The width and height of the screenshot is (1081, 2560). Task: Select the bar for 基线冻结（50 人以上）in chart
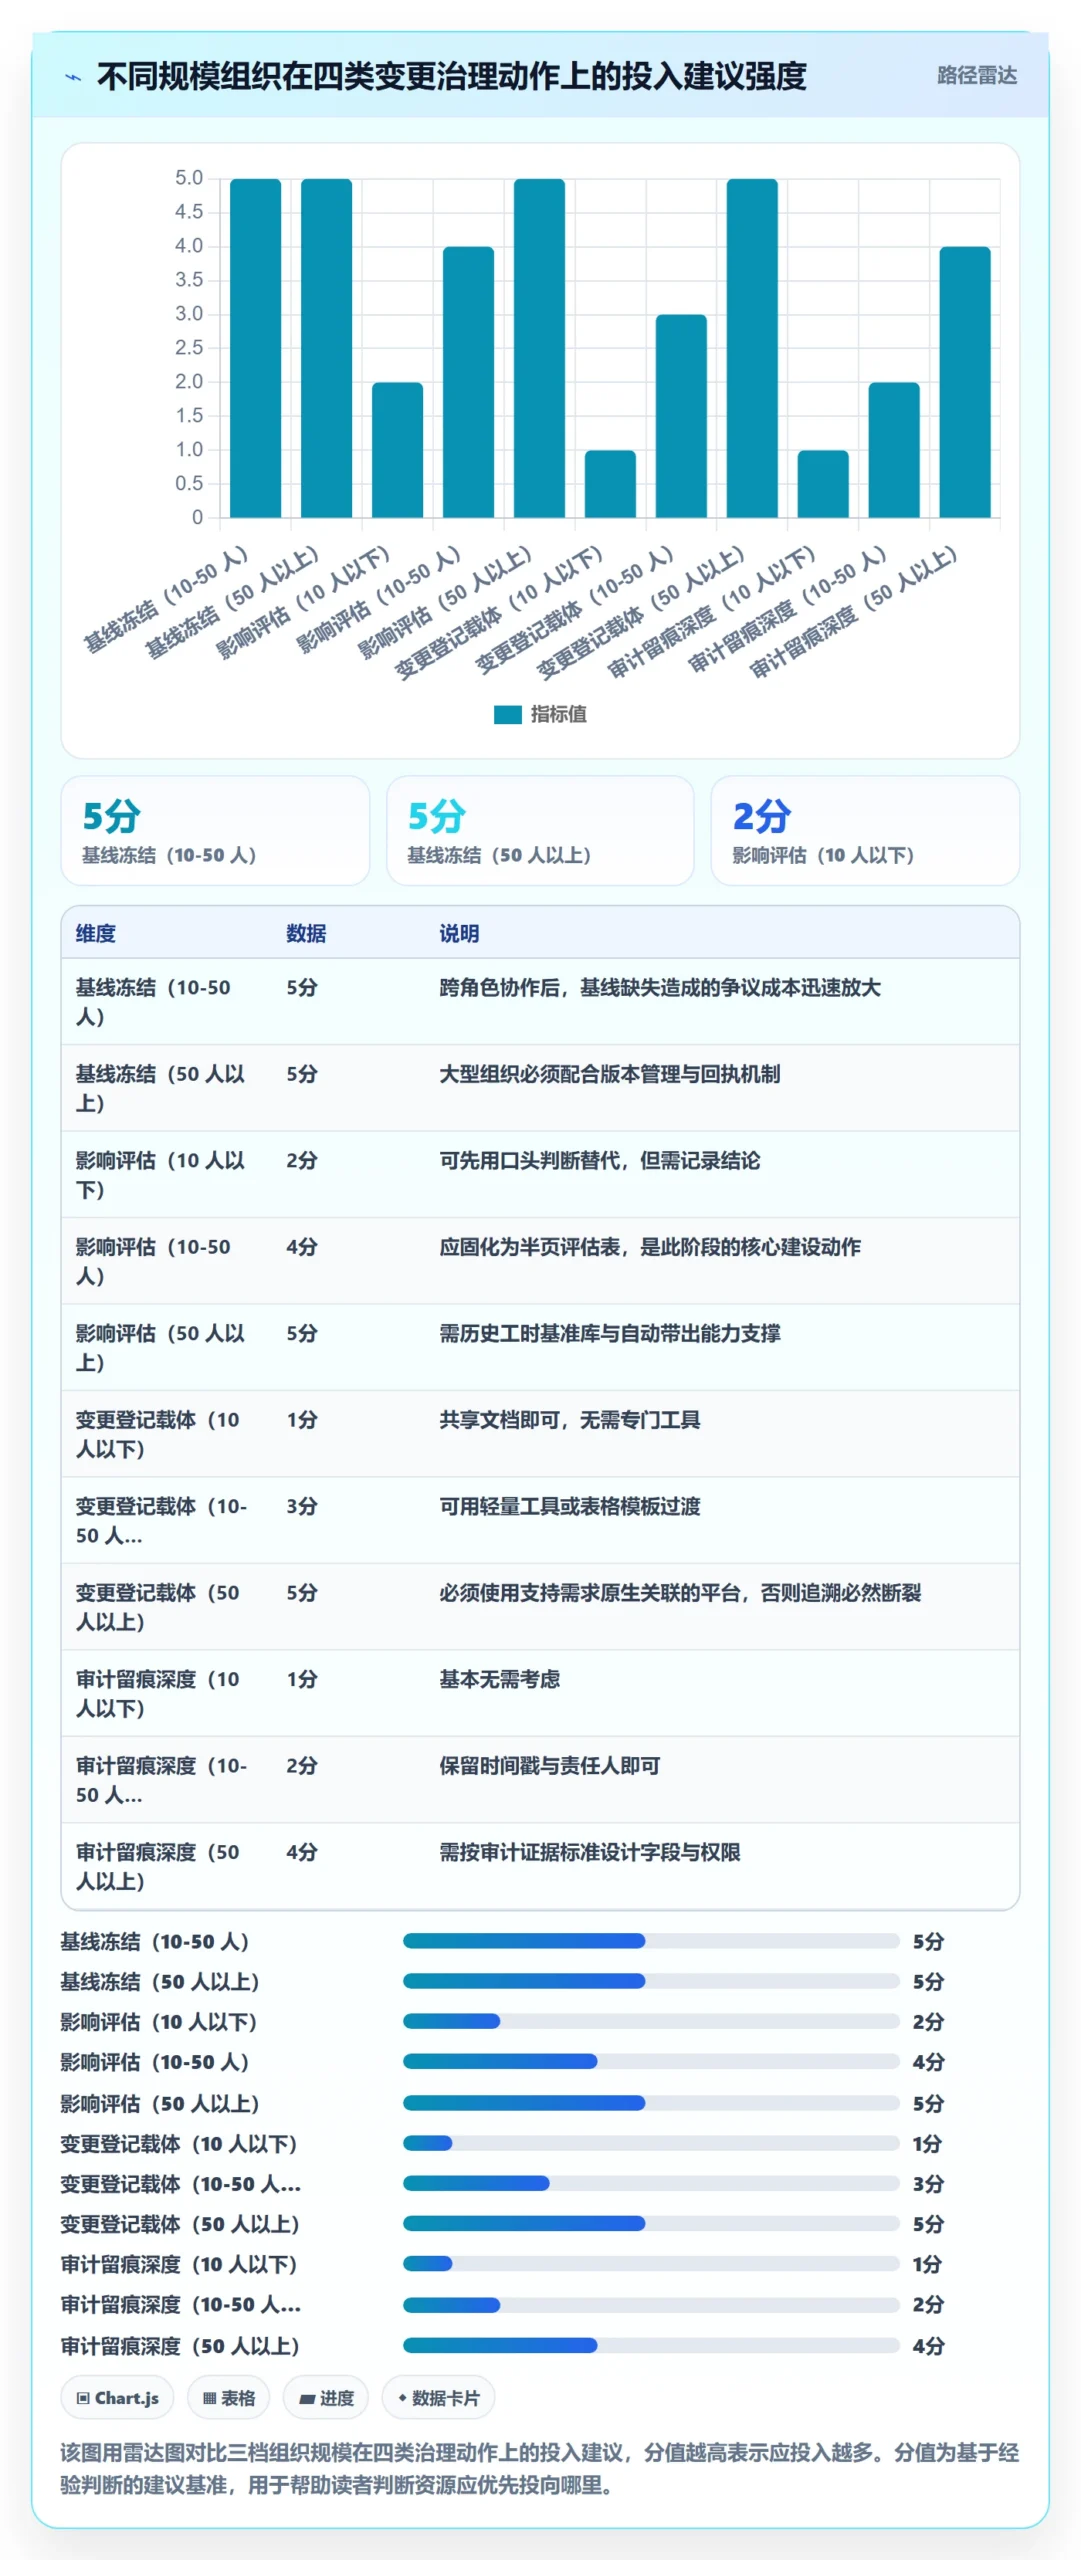327,348
